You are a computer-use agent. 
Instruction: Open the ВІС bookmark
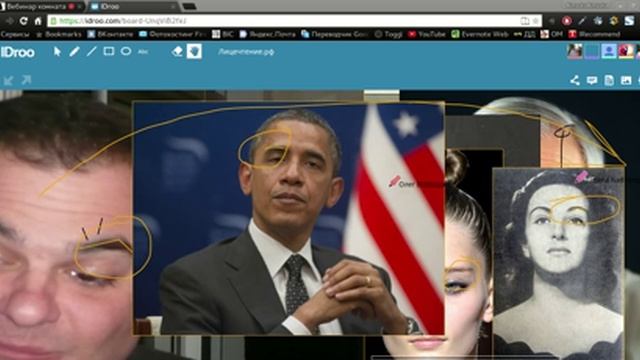click(223, 34)
